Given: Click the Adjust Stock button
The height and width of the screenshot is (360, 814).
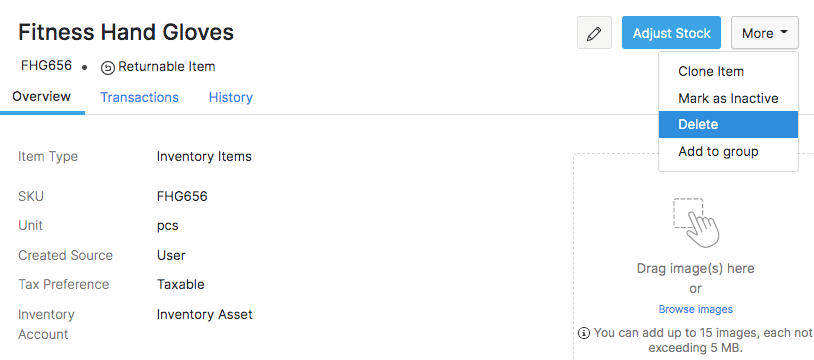Looking at the screenshot, I should click(671, 33).
